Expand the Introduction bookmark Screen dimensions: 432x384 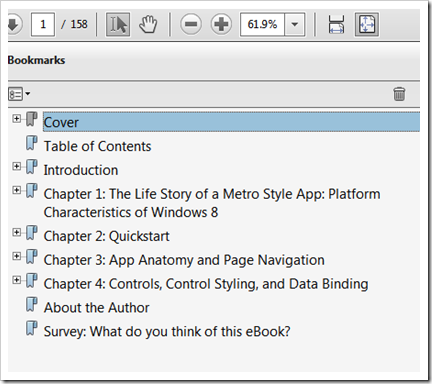tap(16, 166)
